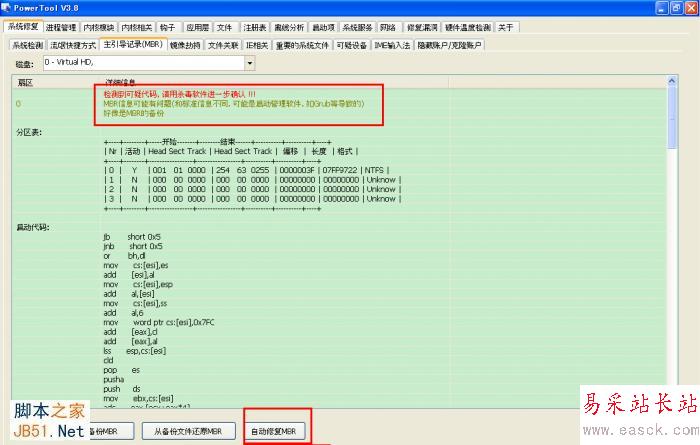The image size is (700, 445).
Task: Show the 关于 tab
Action: click(x=507, y=28)
